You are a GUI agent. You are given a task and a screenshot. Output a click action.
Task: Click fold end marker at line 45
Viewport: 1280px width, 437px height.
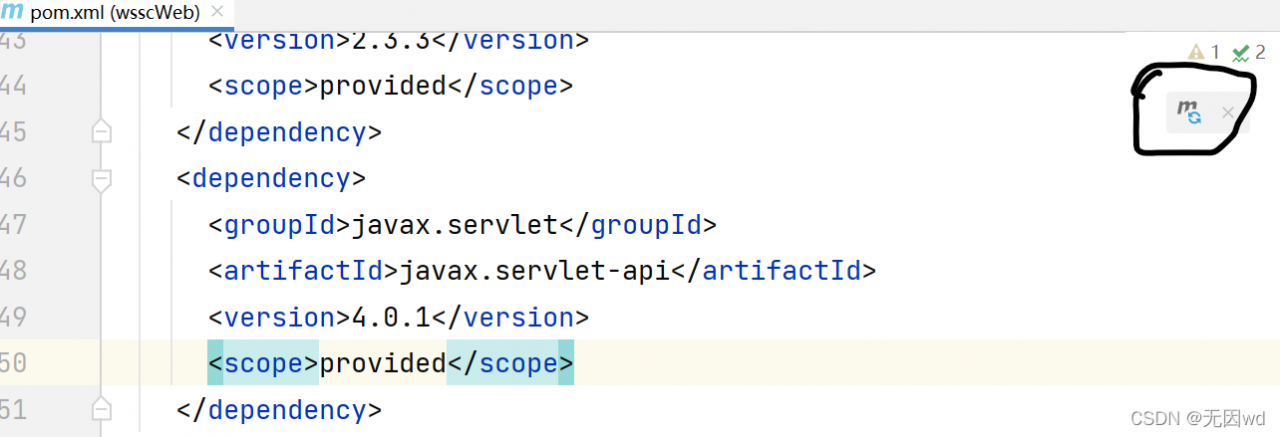[100, 132]
